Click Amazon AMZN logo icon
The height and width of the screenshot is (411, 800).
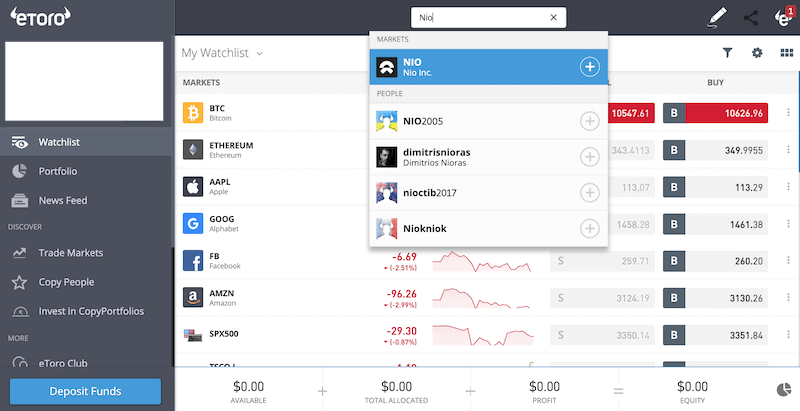193,298
